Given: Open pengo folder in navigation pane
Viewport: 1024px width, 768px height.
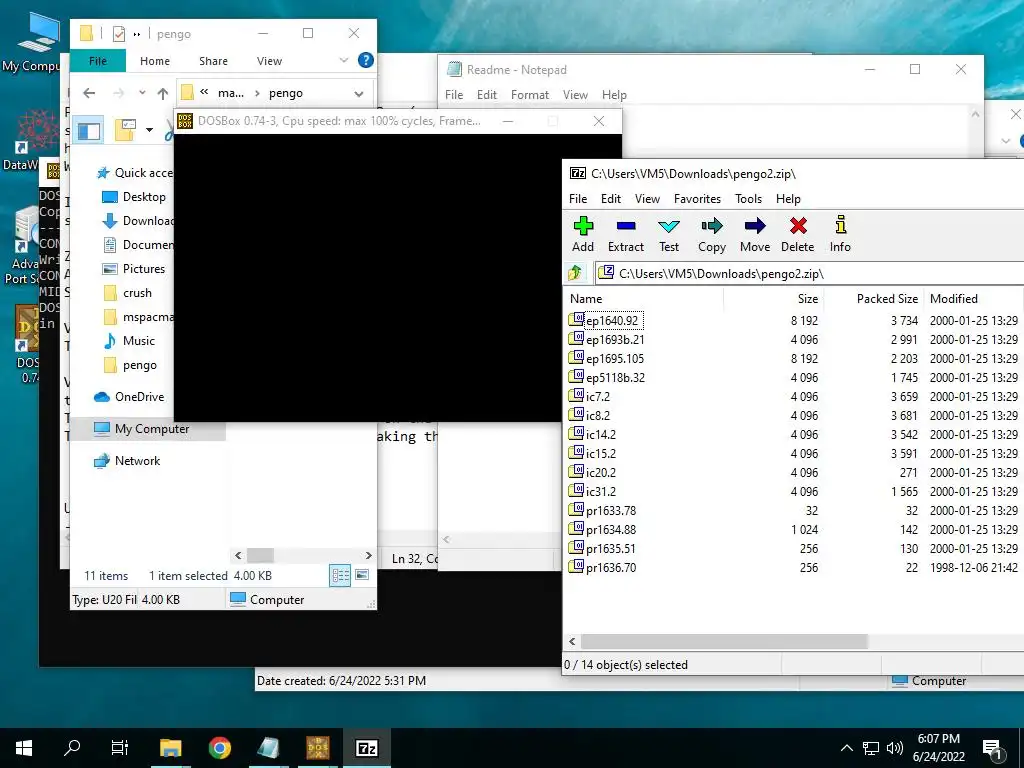Looking at the screenshot, I should pyautogui.click(x=140, y=365).
